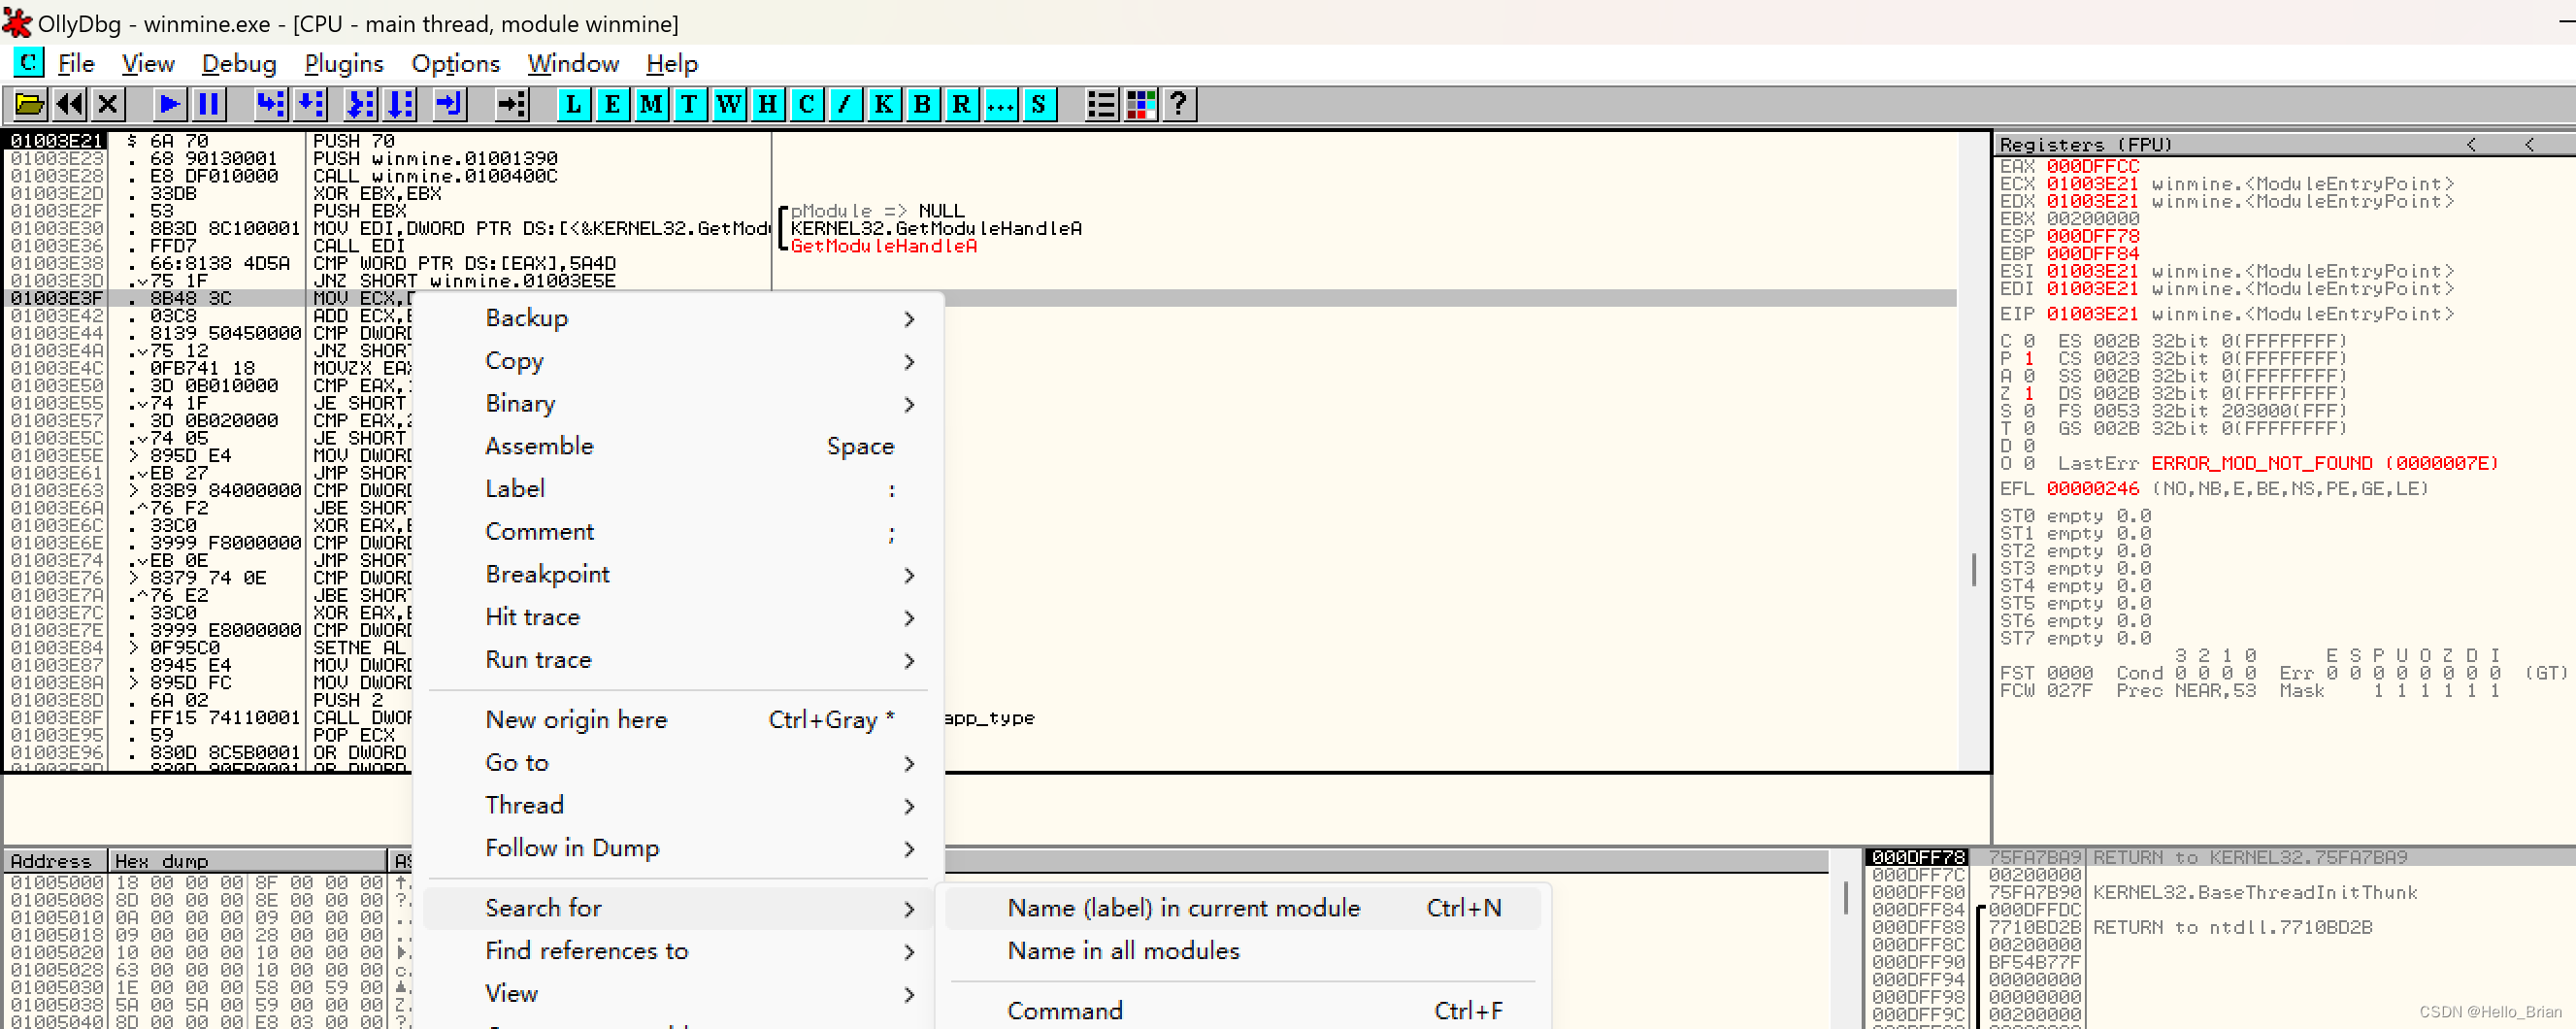The height and width of the screenshot is (1029, 2576).
Task: Expand the Run trace submenu
Action: coord(679,660)
